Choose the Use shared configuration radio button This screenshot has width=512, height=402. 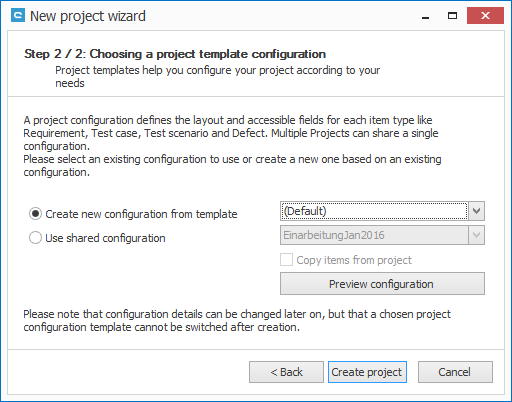tap(35, 238)
